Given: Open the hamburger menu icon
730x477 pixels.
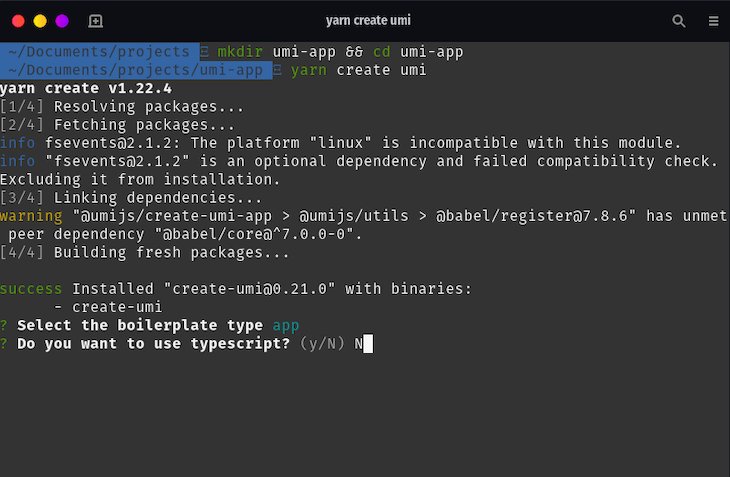Looking at the screenshot, I should tap(713, 21).
